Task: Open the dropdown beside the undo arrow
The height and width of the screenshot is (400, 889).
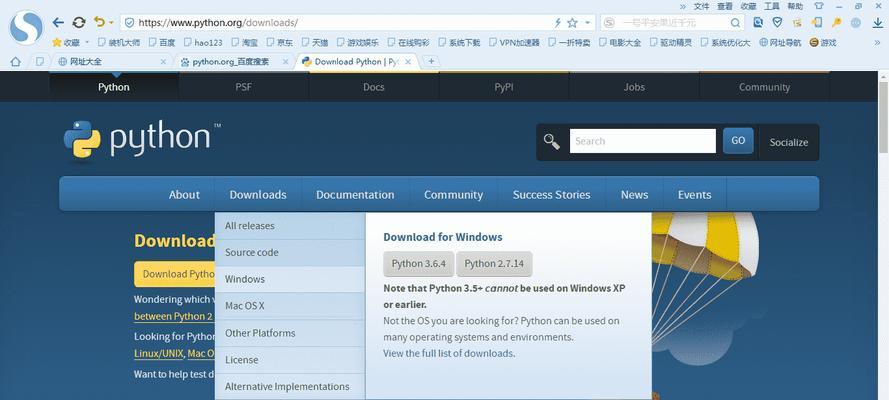Action: coord(111,23)
